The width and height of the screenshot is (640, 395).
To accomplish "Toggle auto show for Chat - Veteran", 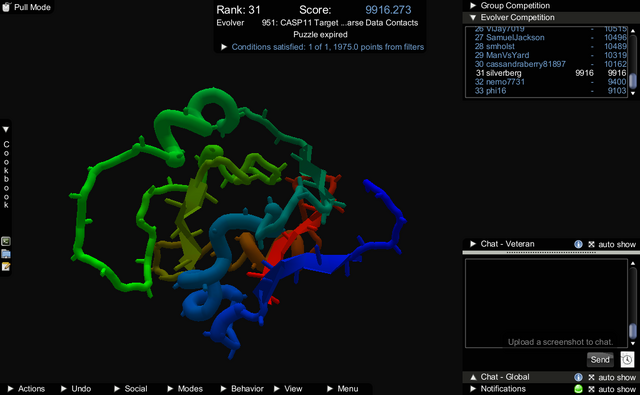I will pyautogui.click(x=612, y=244).
